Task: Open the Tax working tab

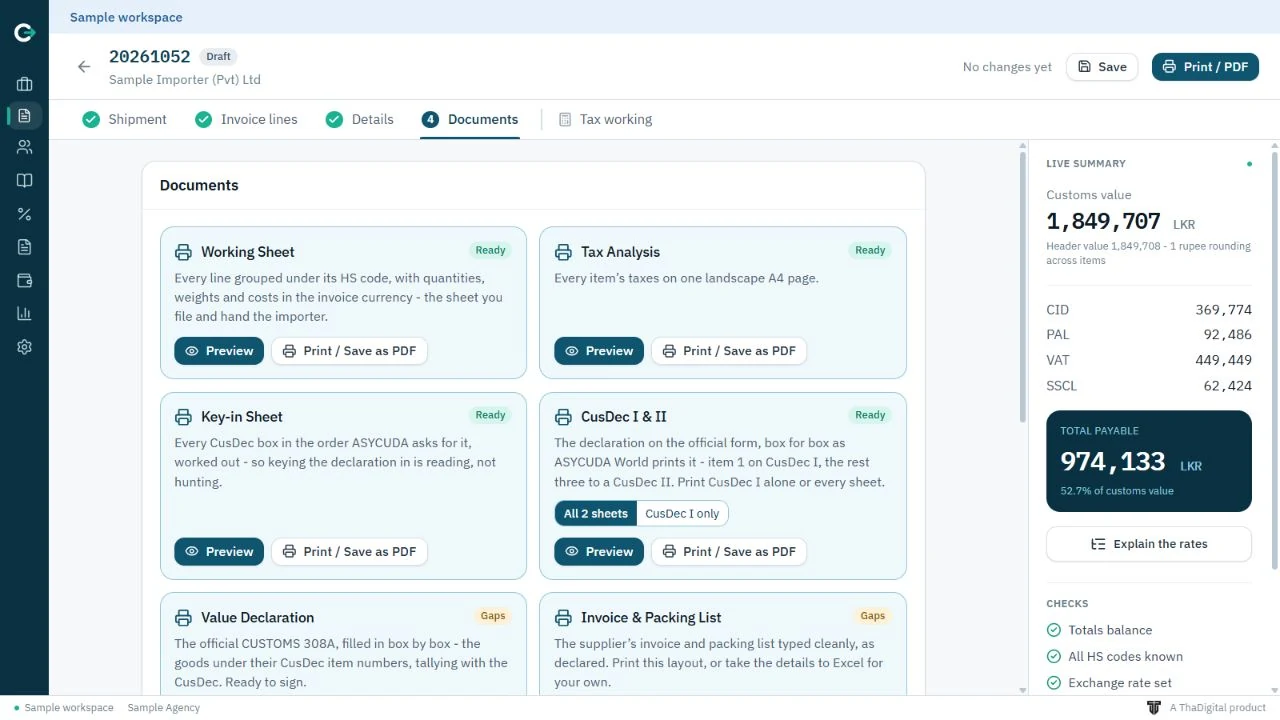Action: click(605, 119)
